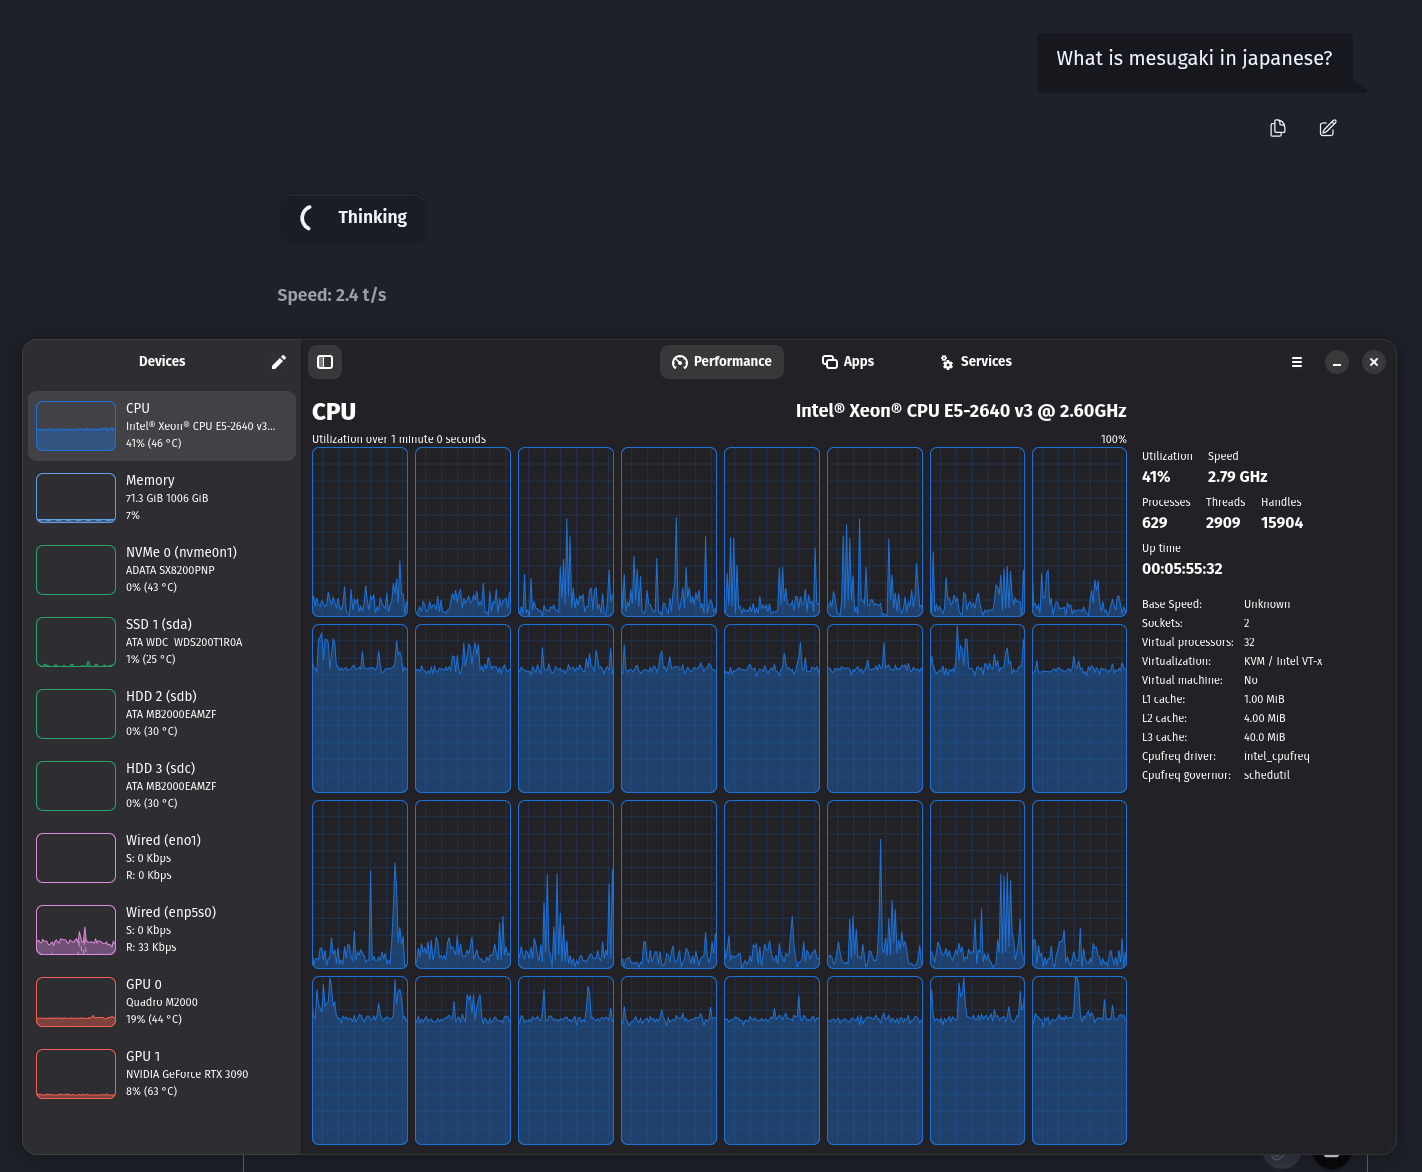Click the processes count 629
Viewport: 1422px width, 1172px height.
[x=1154, y=523]
